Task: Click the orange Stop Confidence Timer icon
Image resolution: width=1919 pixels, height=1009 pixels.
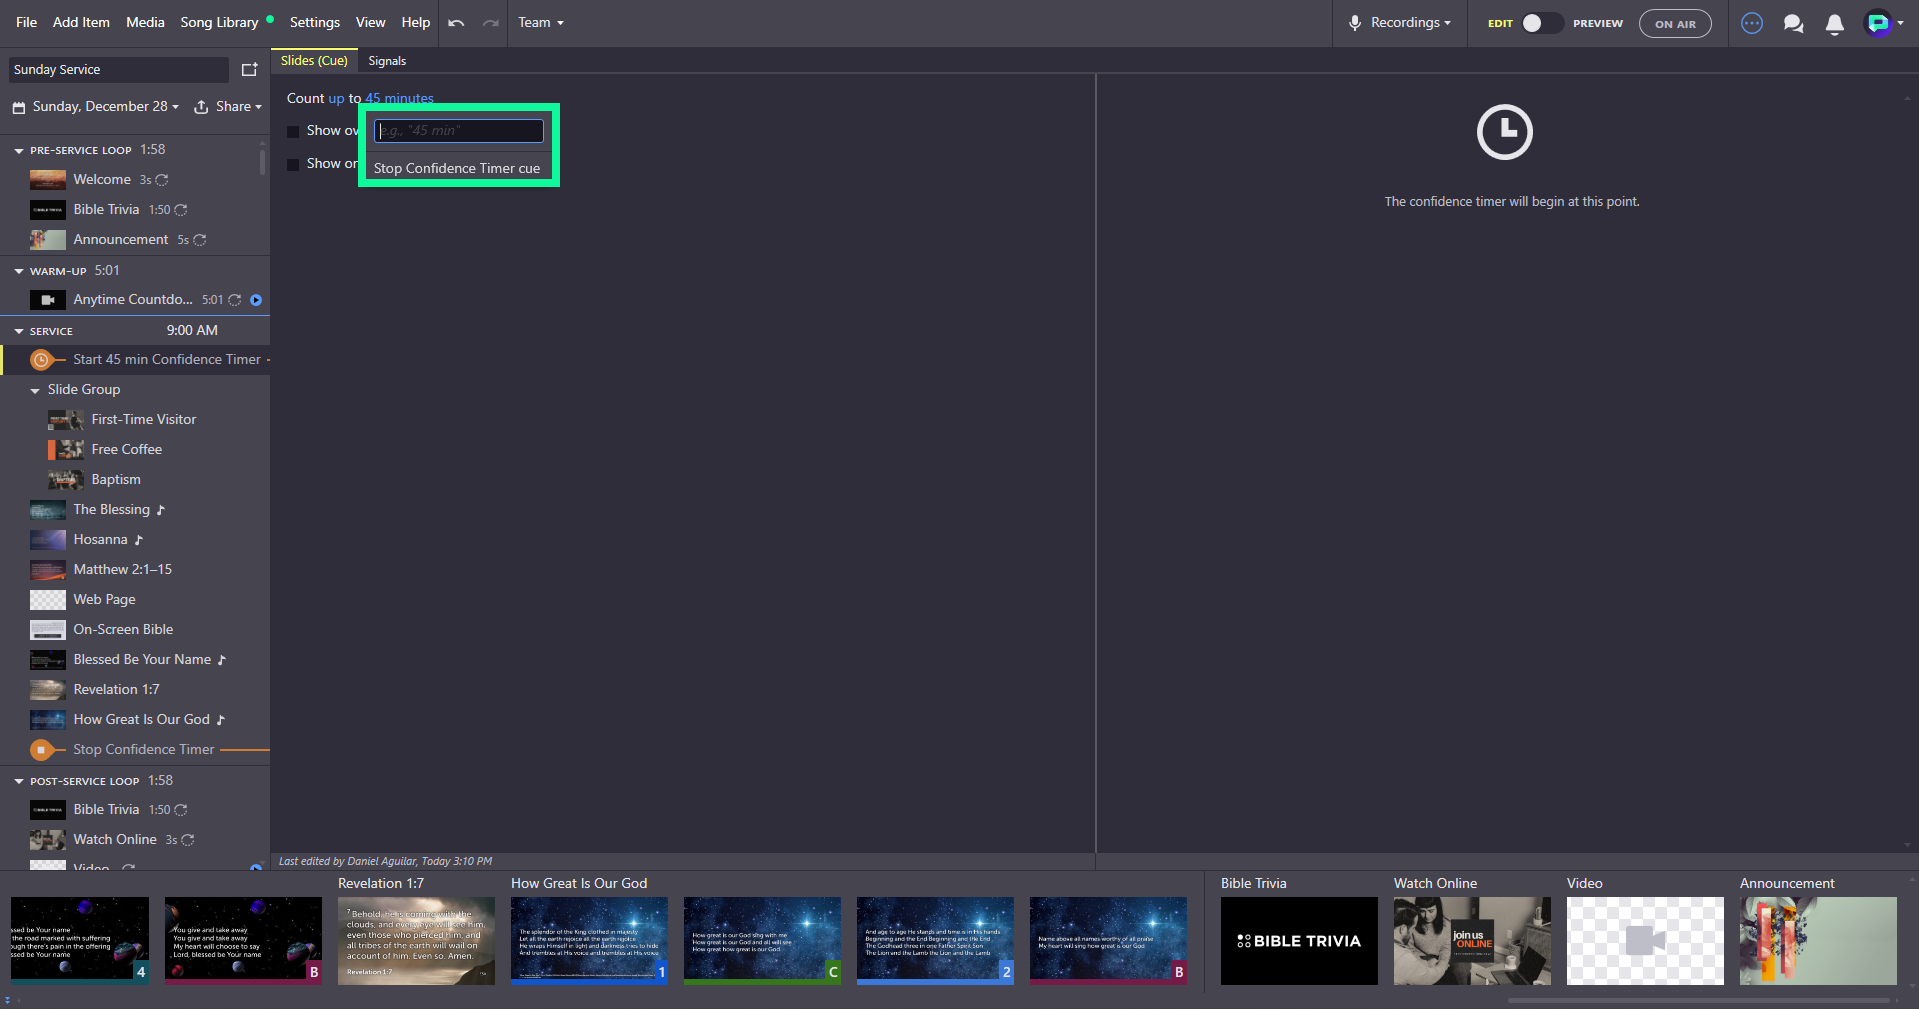Action: pos(41,749)
